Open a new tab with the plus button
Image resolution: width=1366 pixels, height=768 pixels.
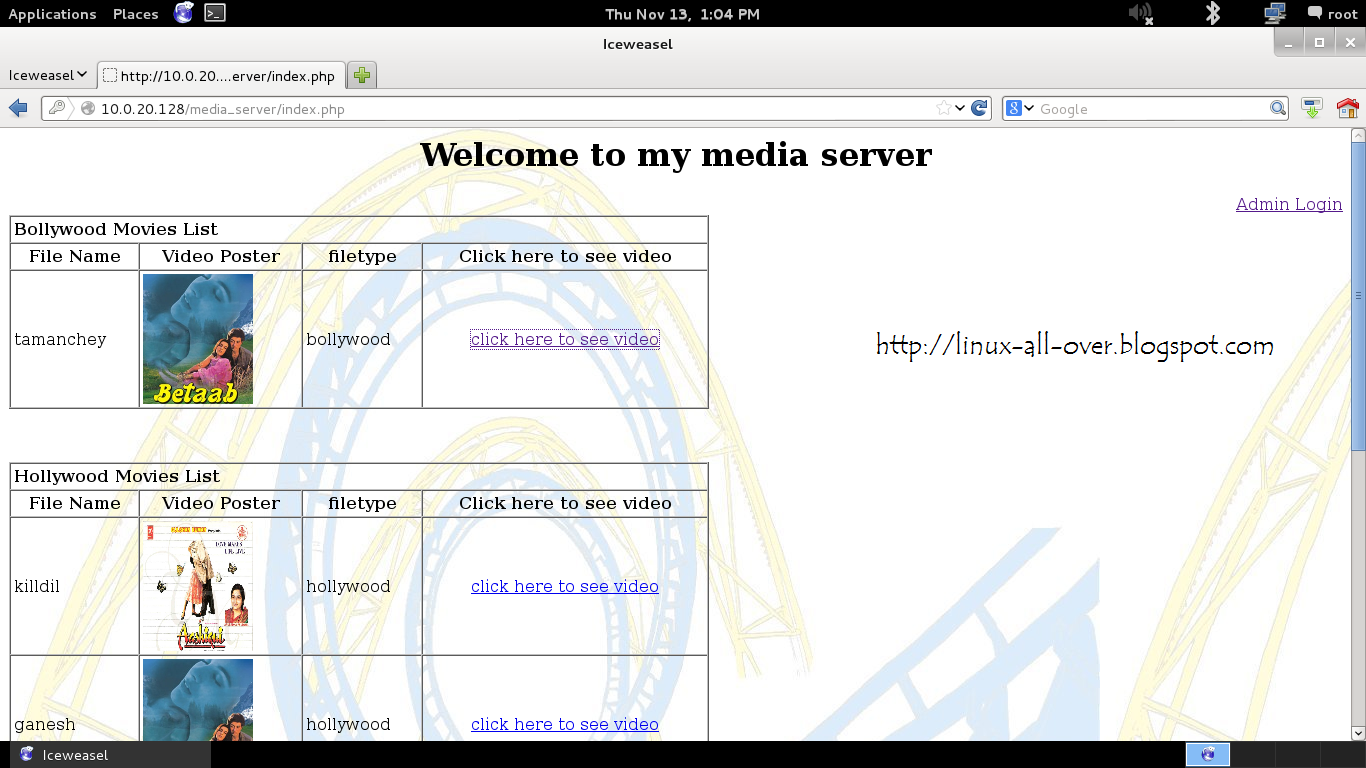tap(362, 75)
